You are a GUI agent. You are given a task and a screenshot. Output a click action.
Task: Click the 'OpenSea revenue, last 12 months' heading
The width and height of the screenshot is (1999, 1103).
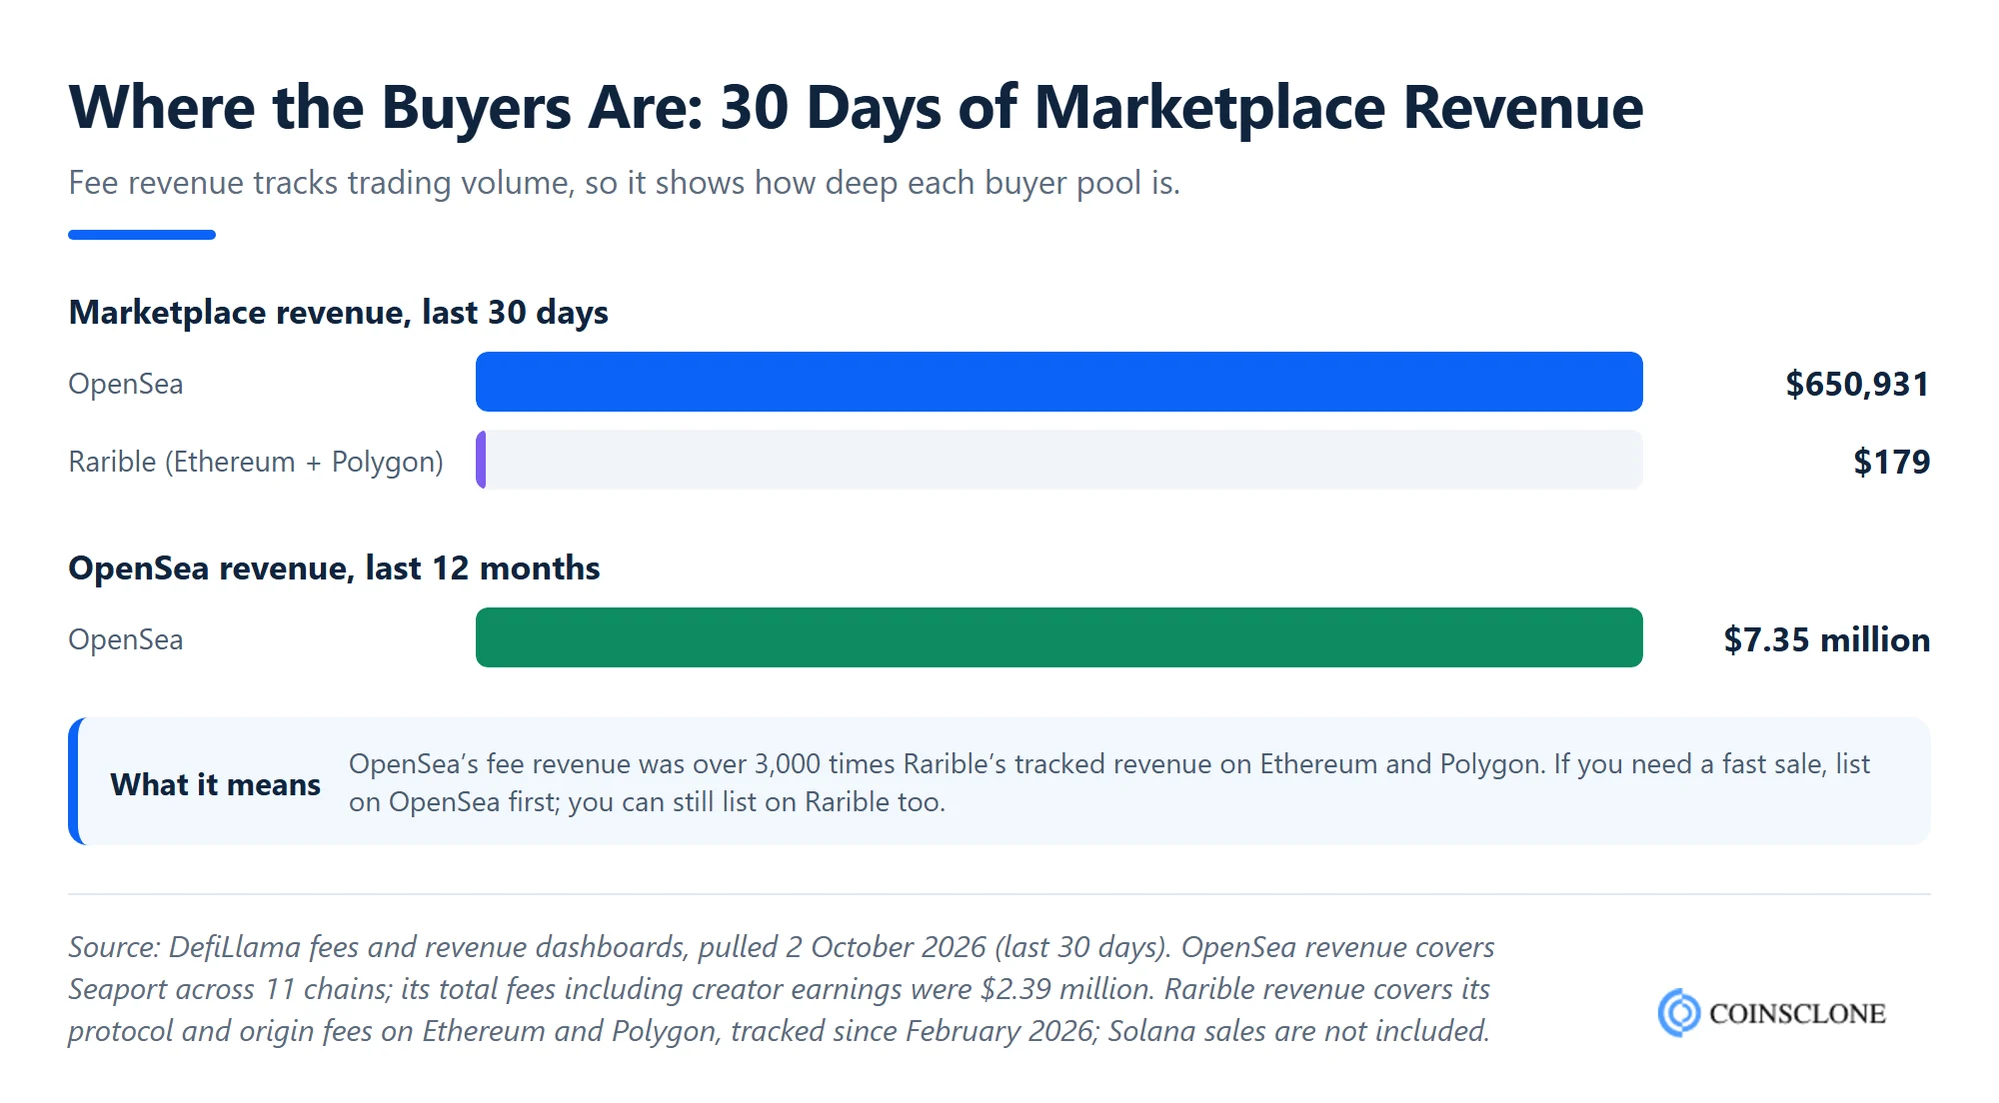coord(334,568)
